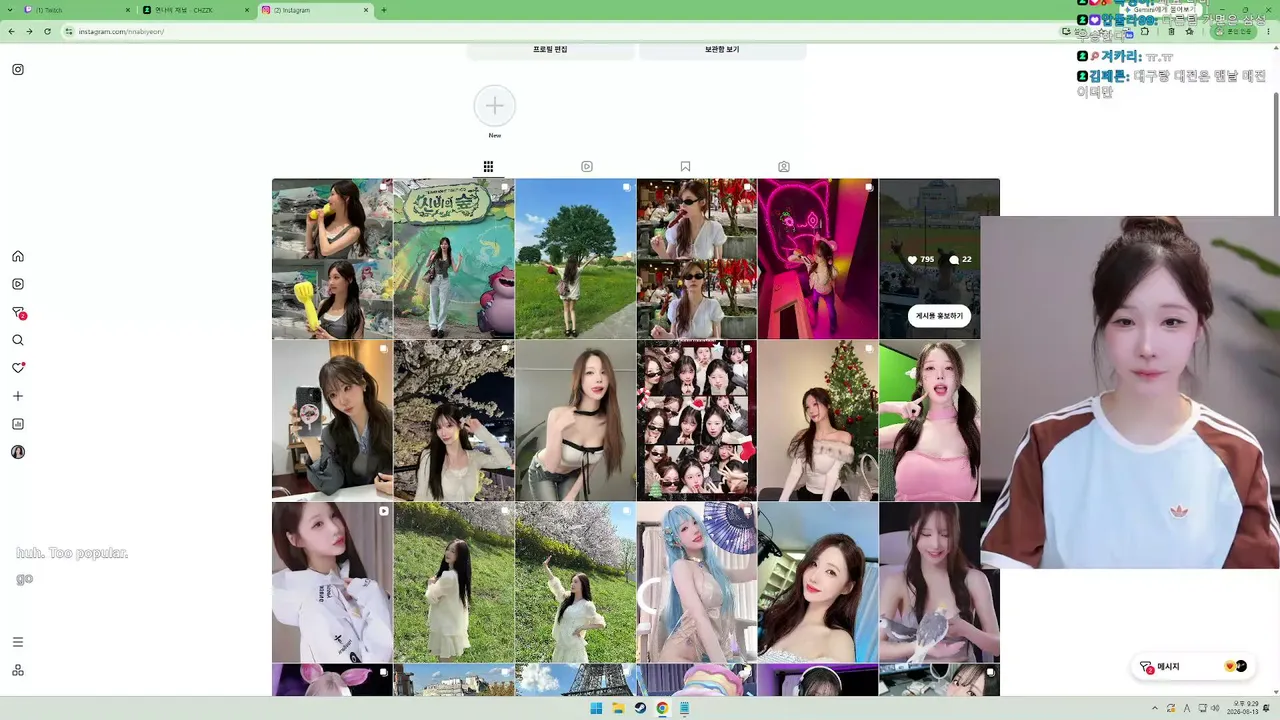Click the promote post button (게시물 홍보하기)
This screenshot has width=1280, height=720.
point(939,316)
